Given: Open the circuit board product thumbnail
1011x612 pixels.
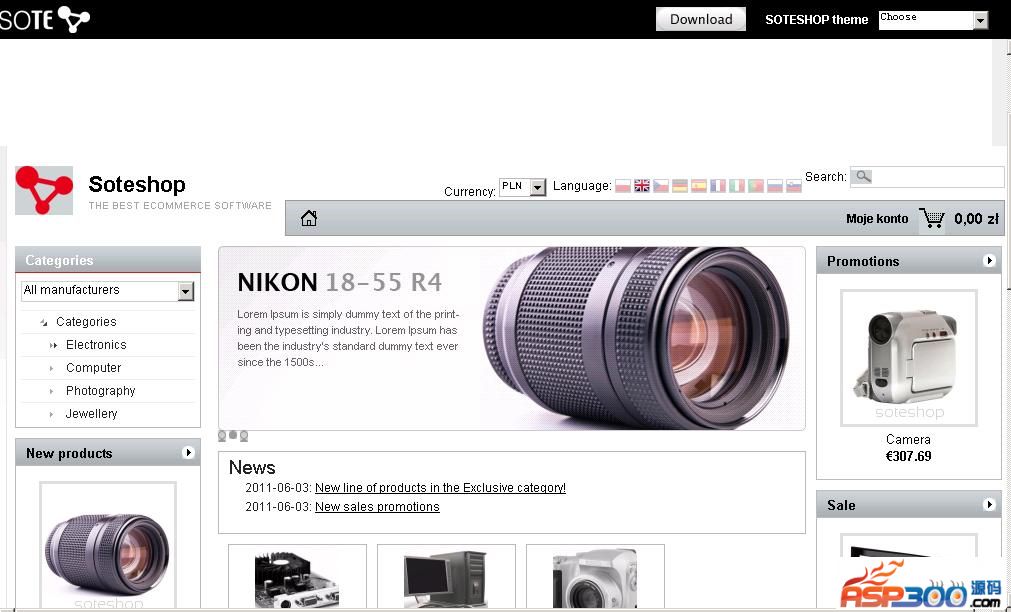Looking at the screenshot, I should (x=297, y=577).
